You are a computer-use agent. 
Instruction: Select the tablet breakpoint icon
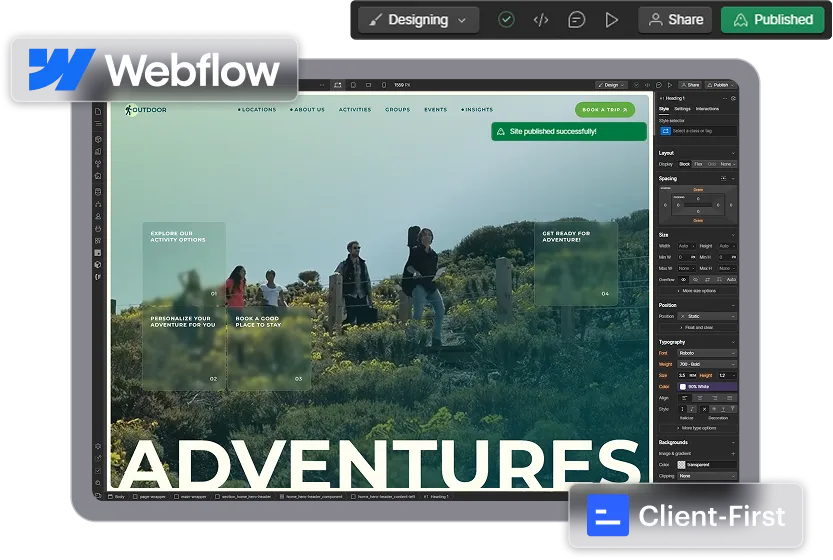[x=353, y=85]
